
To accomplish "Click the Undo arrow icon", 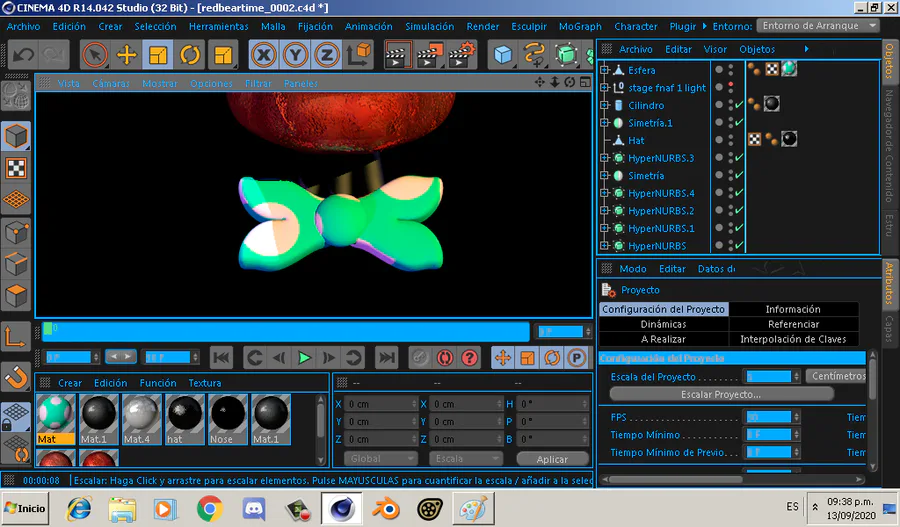I will [24, 55].
